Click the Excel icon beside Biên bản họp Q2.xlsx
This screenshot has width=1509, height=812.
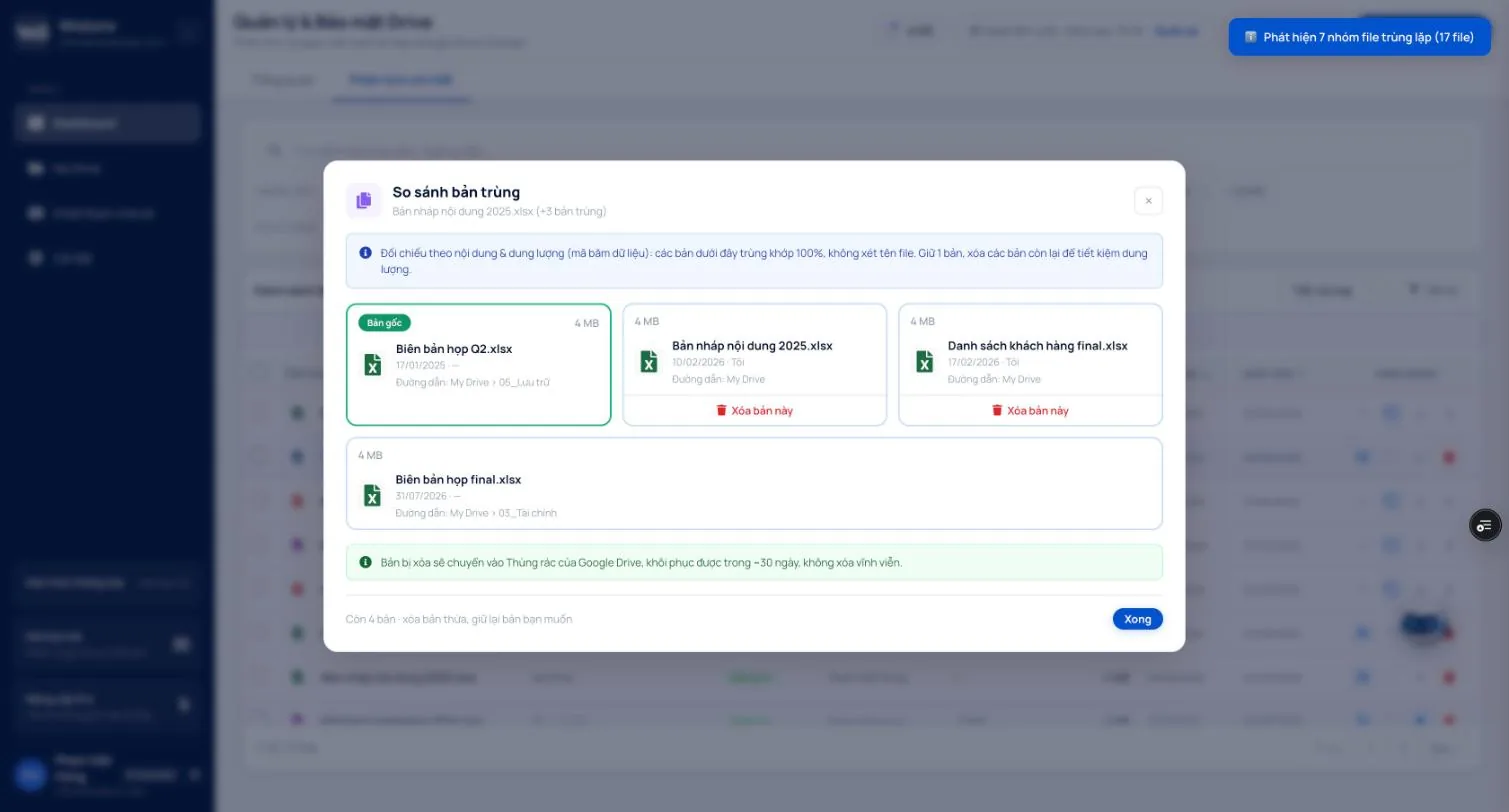point(372,365)
